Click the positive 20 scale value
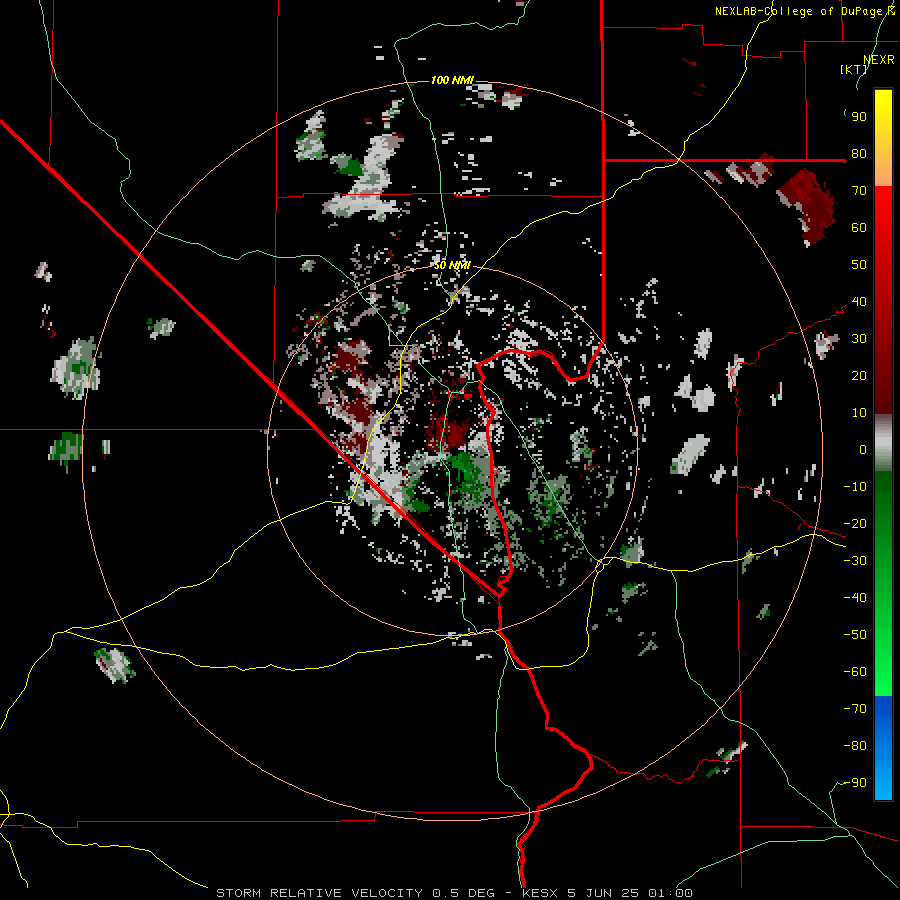 click(x=859, y=375)
